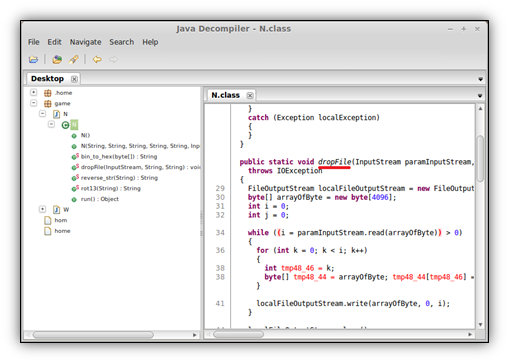Click the hom file icon

tap(48, 220)
